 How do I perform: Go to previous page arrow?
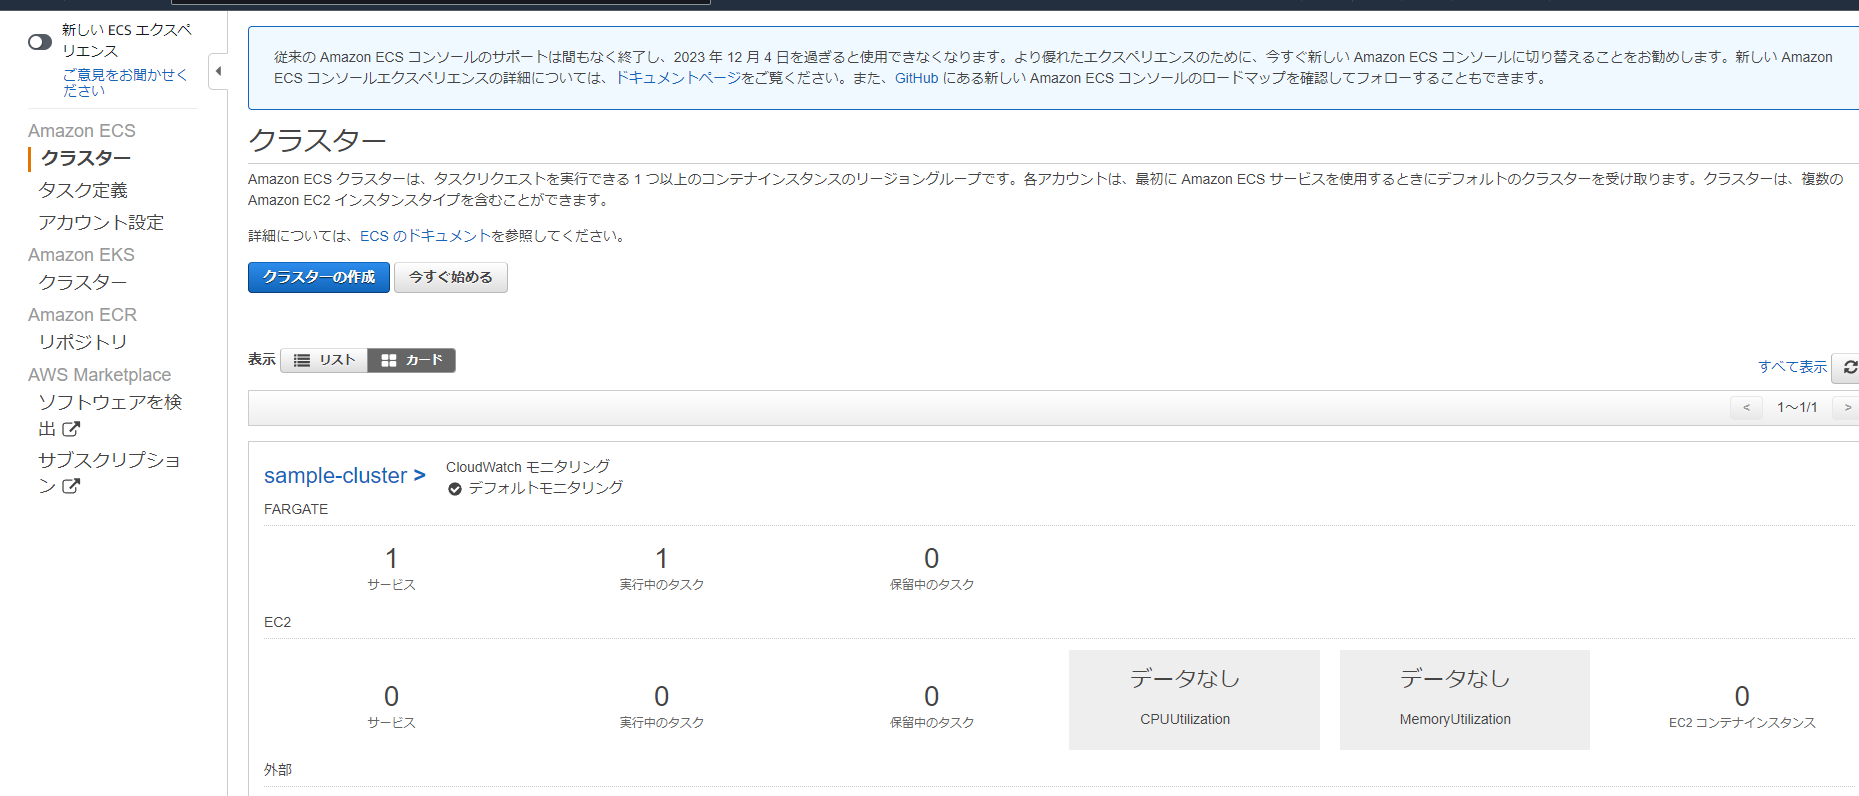[x=1746, y=408]
